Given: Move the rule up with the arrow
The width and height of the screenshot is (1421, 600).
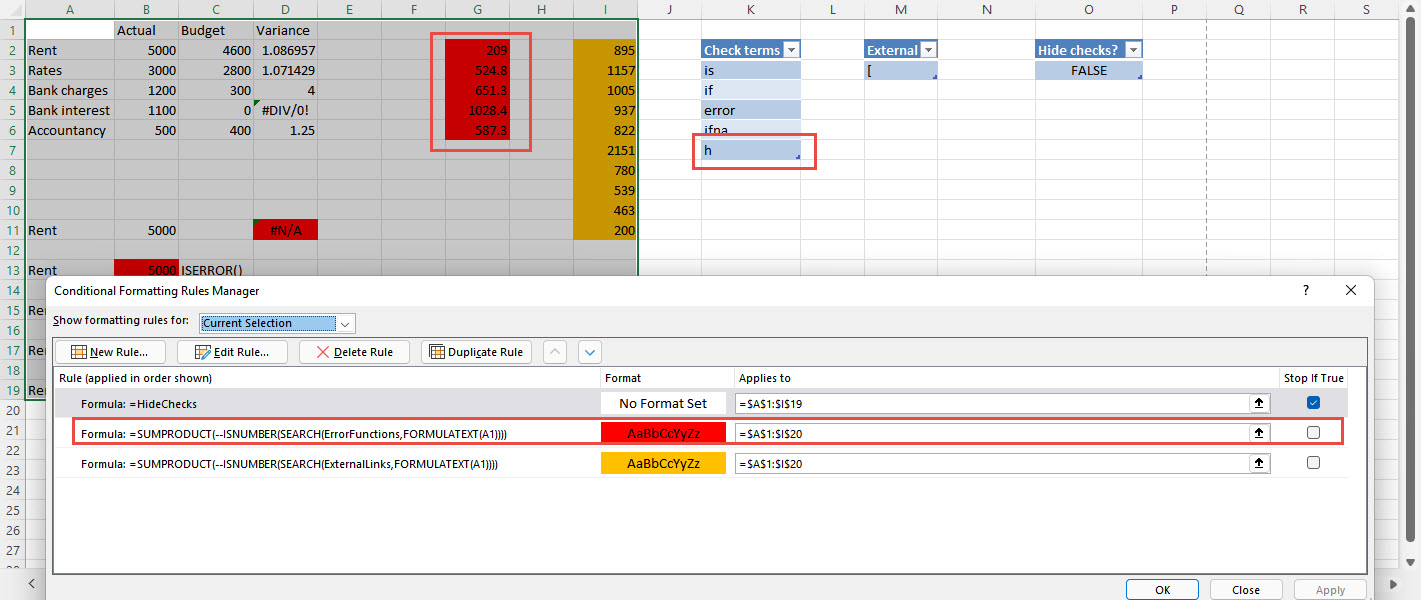Looking at the screenshot, I should 556,352.
